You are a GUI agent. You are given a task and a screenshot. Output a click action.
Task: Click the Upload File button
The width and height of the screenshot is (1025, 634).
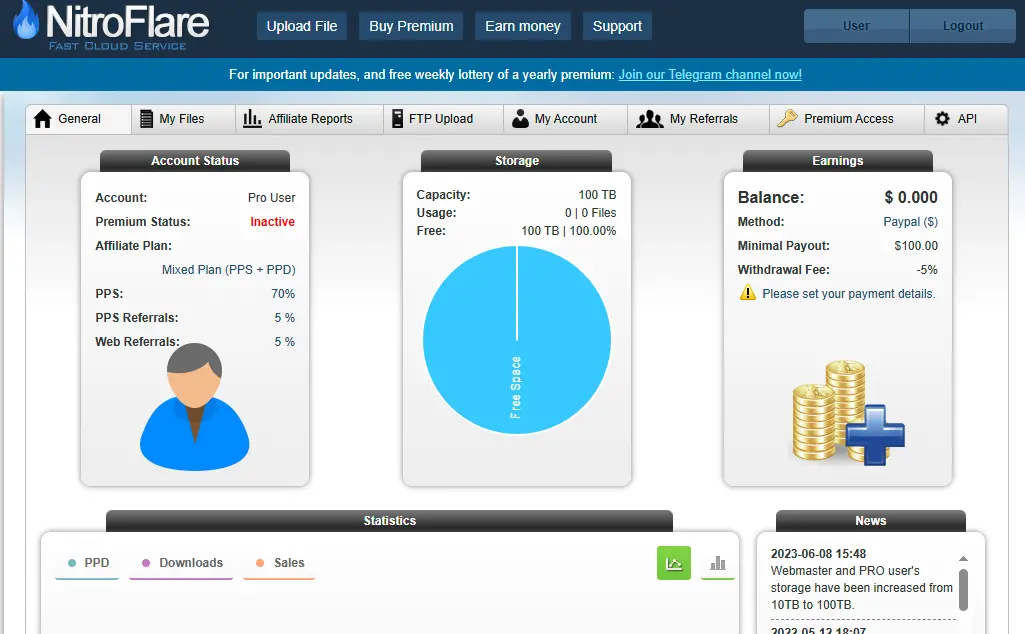pyautogui.click(x=302, y=26)
